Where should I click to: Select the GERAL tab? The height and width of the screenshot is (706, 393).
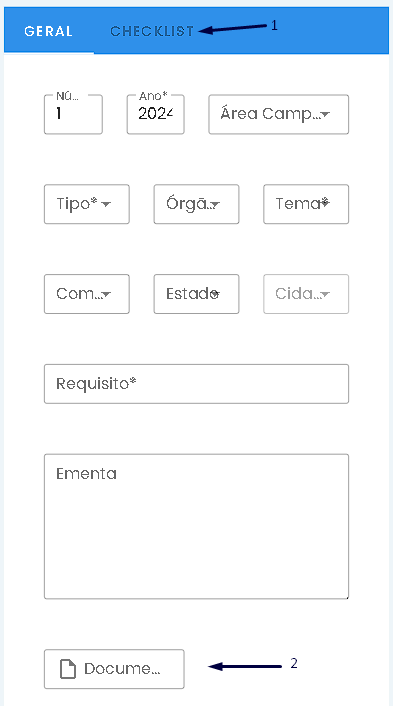[49, 31]
